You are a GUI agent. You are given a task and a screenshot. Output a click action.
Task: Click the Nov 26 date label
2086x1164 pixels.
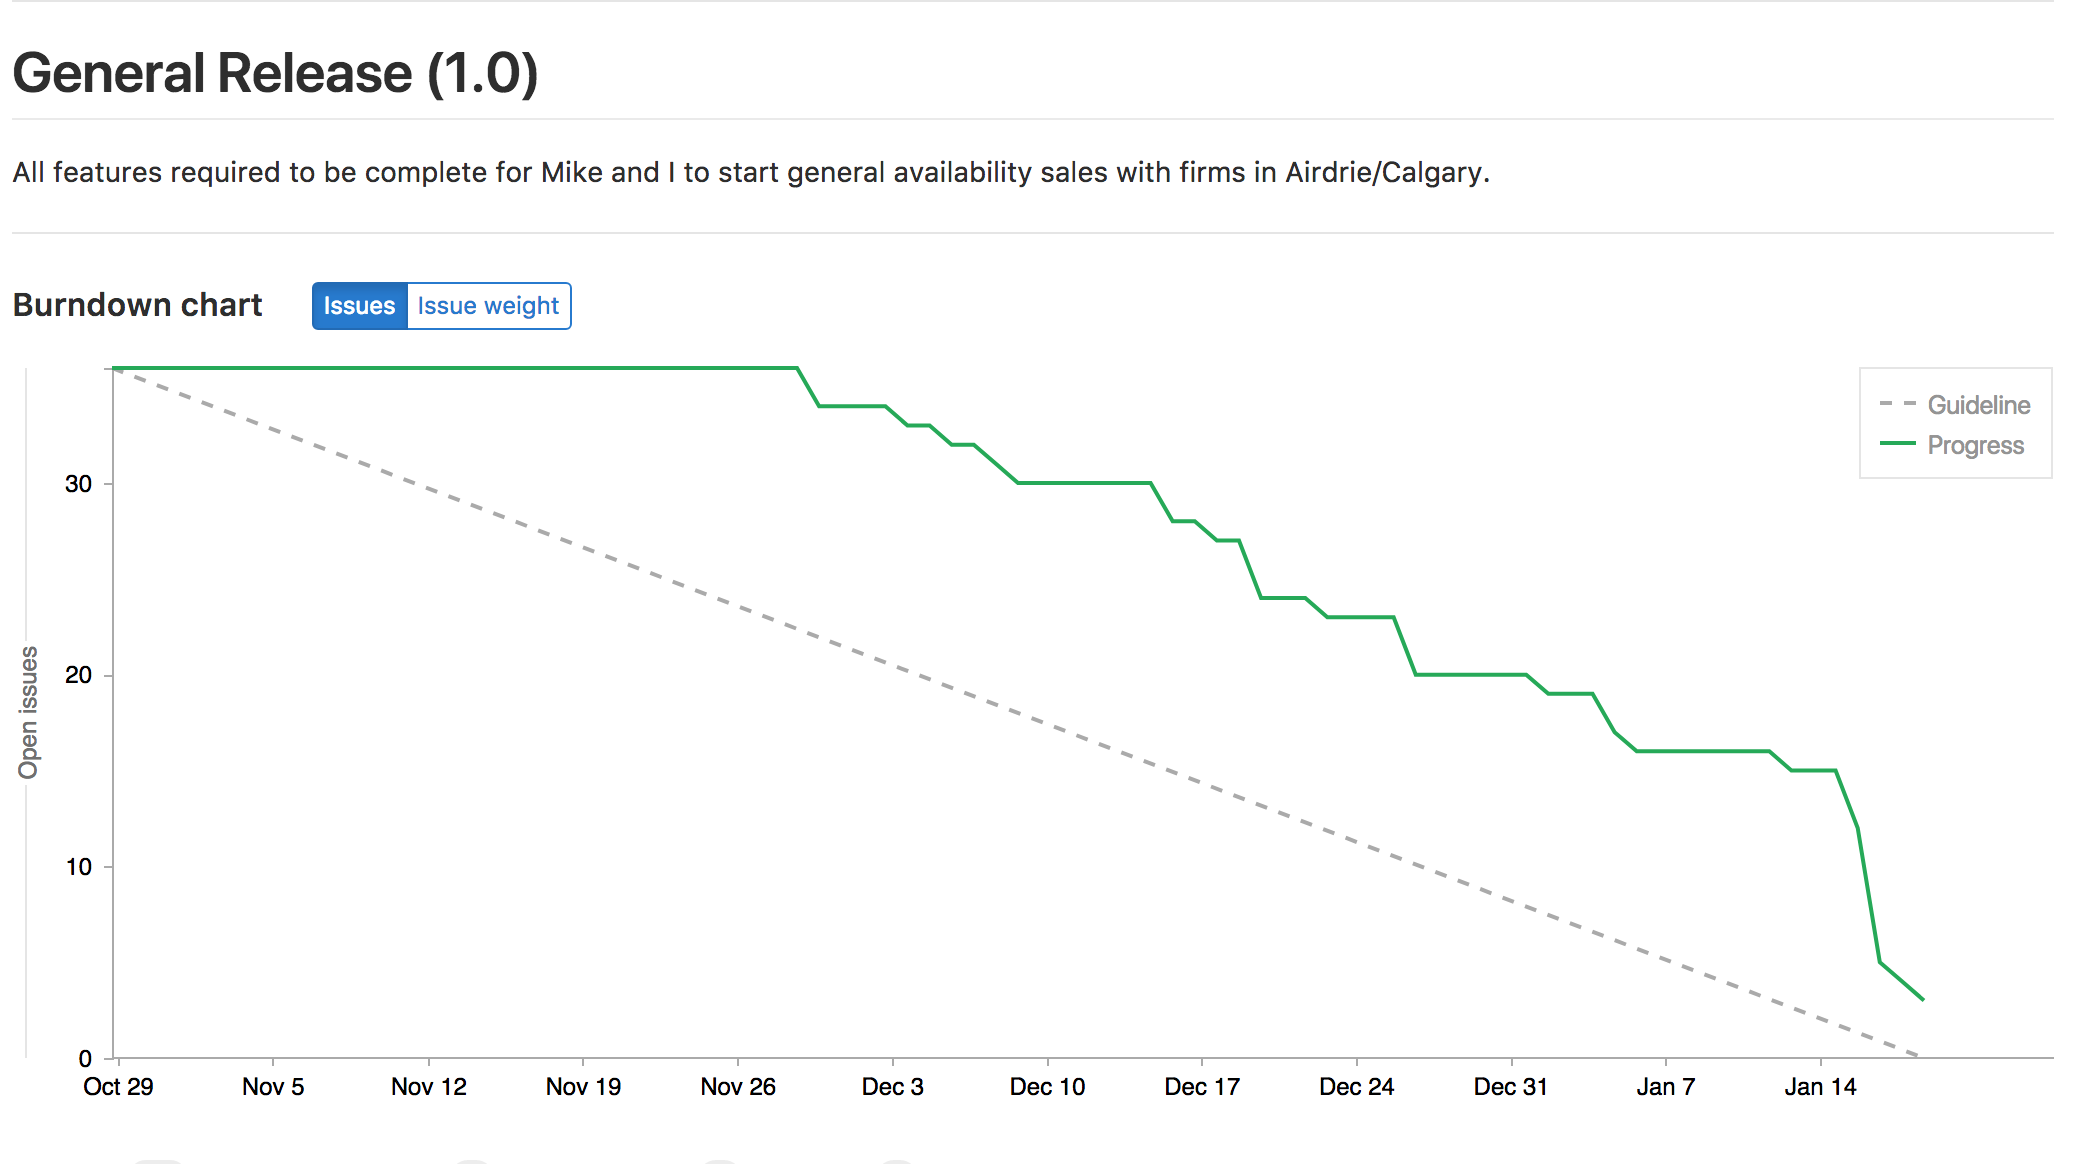coord(738,1087)
